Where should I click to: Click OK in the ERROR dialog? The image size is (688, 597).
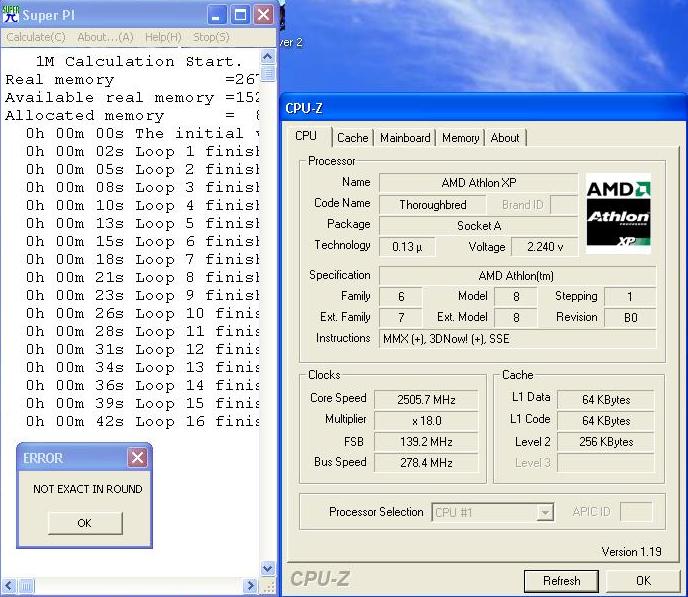[x=85, y=523]
